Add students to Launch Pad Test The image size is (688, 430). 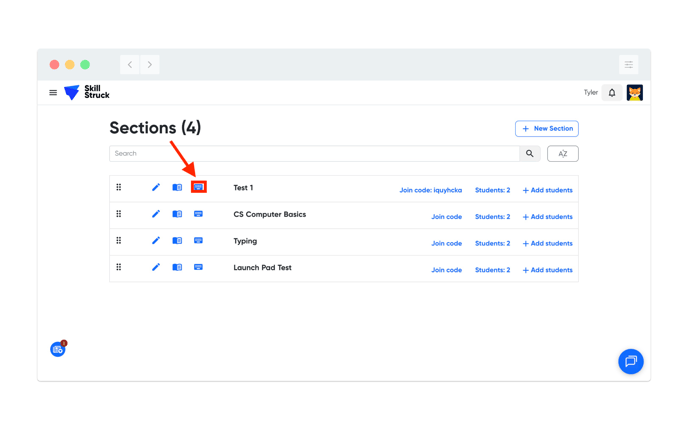pyautogui.click(x=547, y=270)
